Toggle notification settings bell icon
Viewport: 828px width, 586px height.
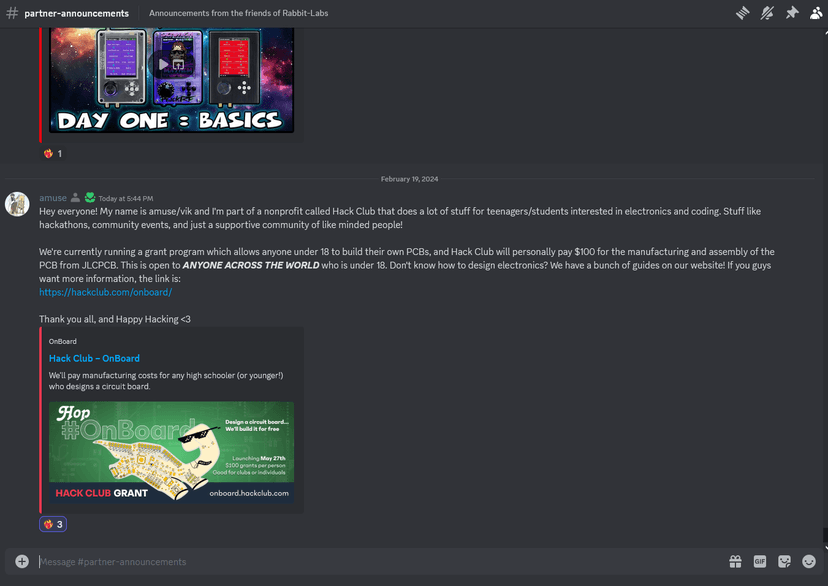pos(767,13)
